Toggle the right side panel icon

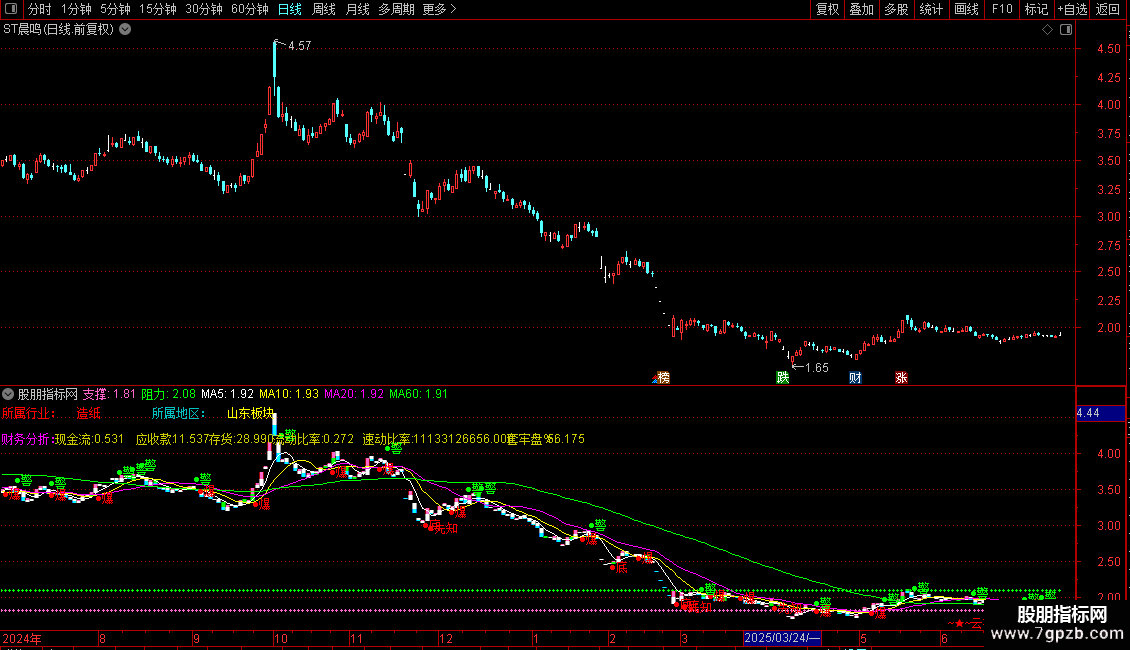coord(1066,30)
